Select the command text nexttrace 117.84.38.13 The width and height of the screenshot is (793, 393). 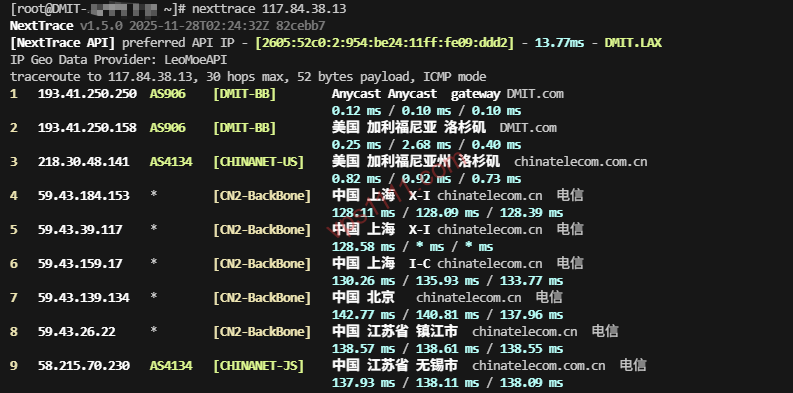[269, 9]
